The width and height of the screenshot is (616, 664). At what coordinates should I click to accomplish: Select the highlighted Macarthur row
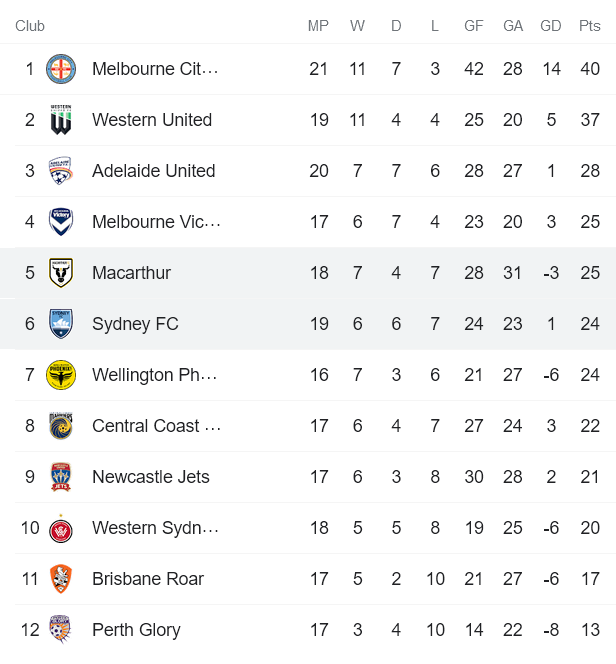pyautogui.click(x=308, y=273)
